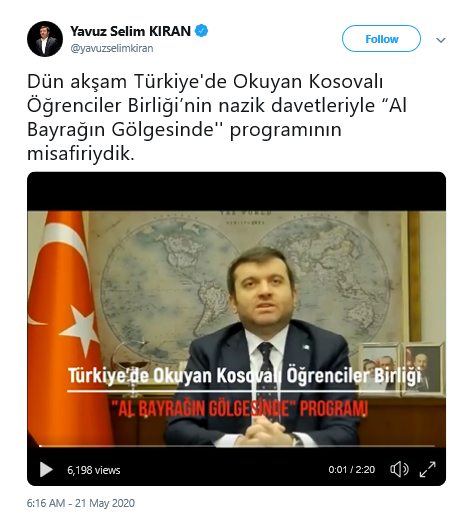467x517 pixels.
Task: Click the @yavuzselimkiran handle
Action: (112, 48)
